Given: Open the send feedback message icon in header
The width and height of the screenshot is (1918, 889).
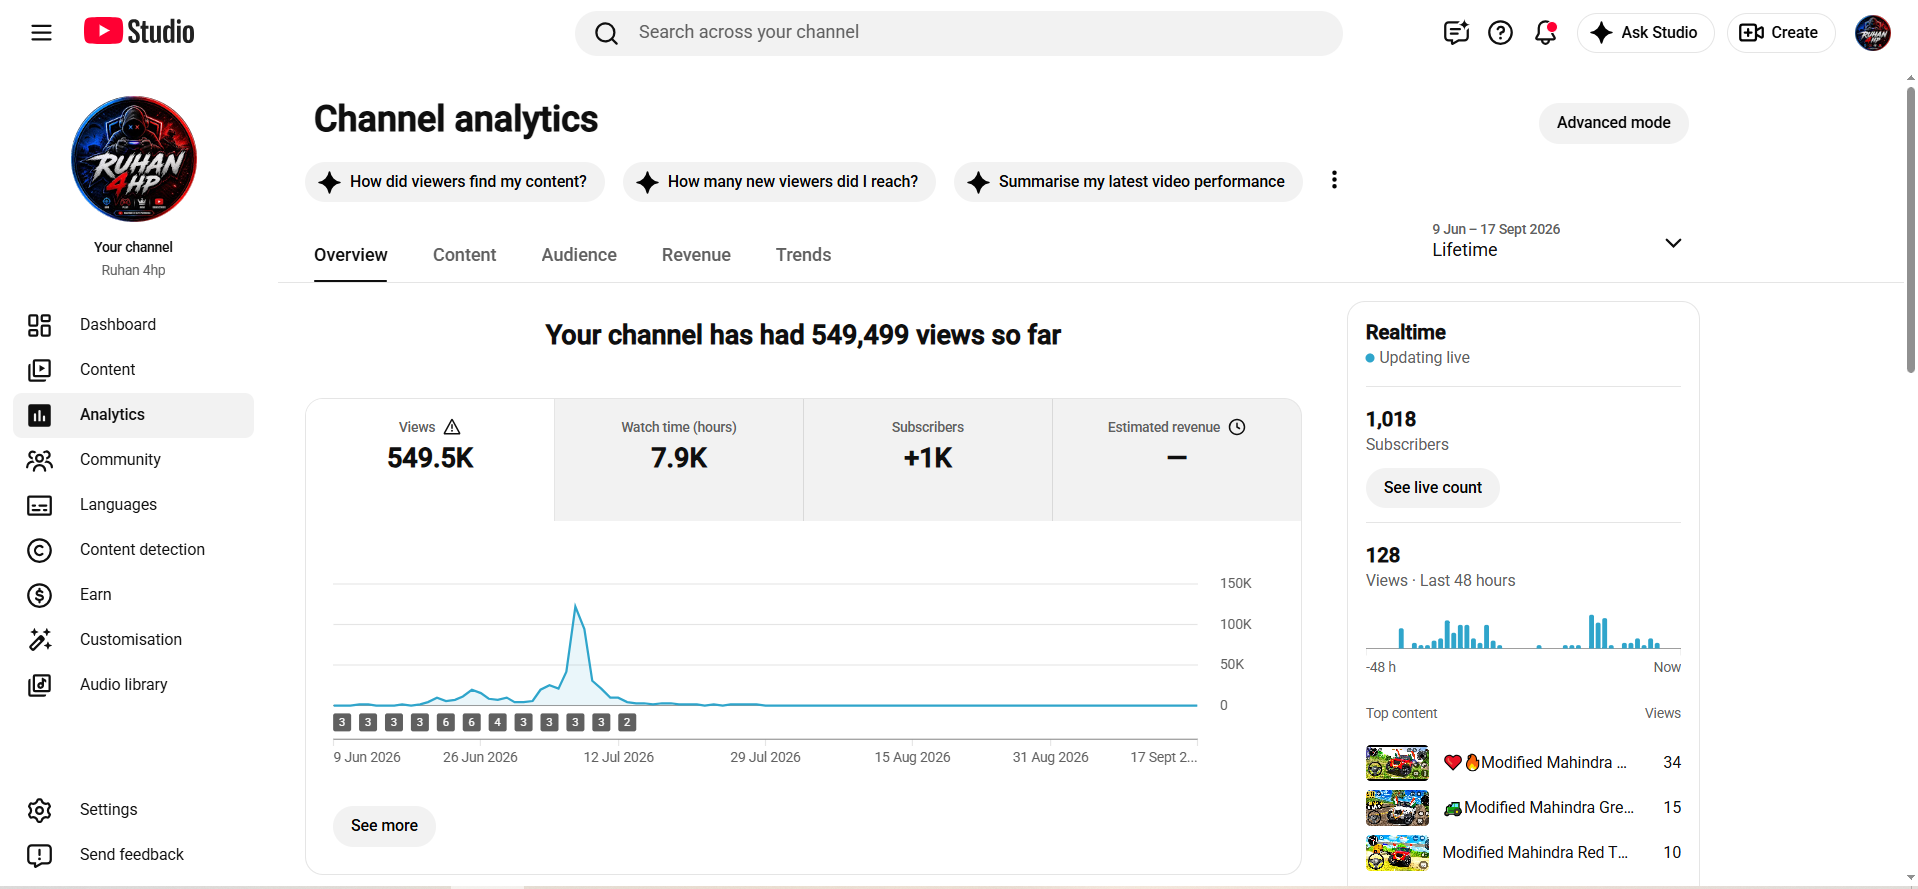Looking at the screenshot, I should click(x=1456, y=33).
